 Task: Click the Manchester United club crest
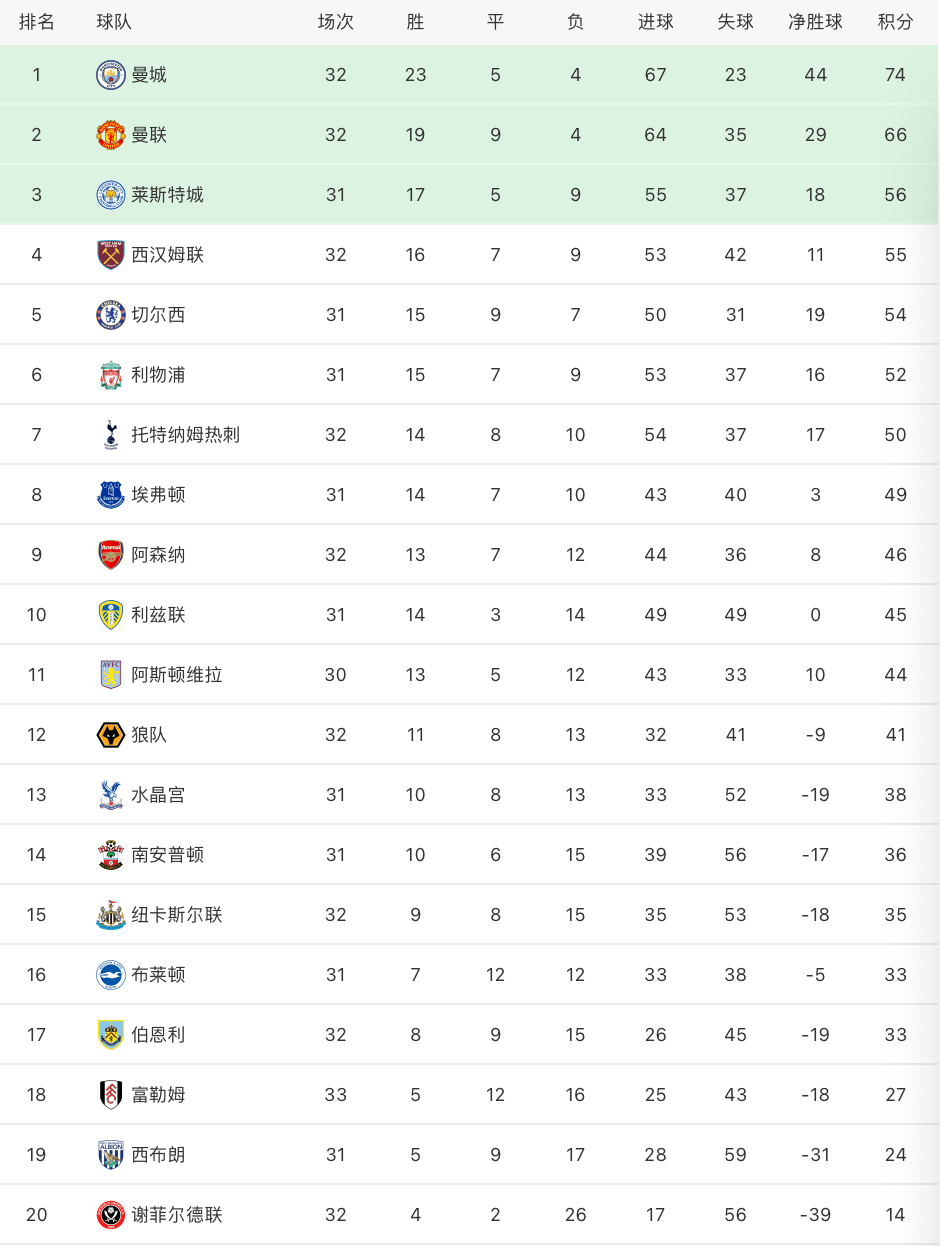point(111,135)
